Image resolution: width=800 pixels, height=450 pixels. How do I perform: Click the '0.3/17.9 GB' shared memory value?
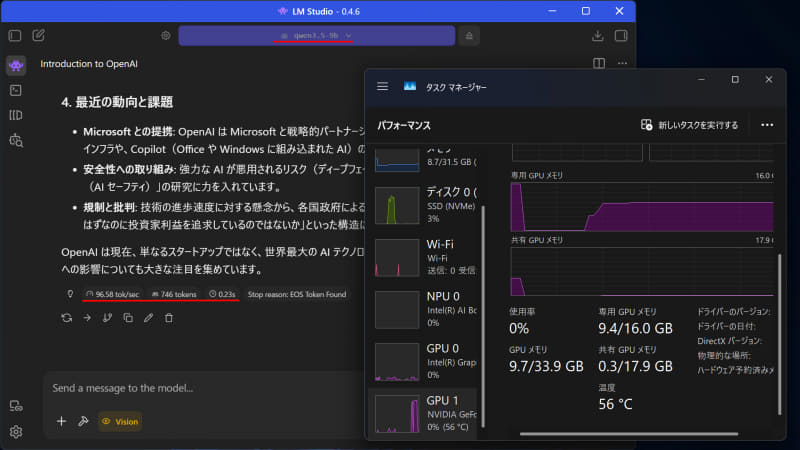[x=635, y=366]
